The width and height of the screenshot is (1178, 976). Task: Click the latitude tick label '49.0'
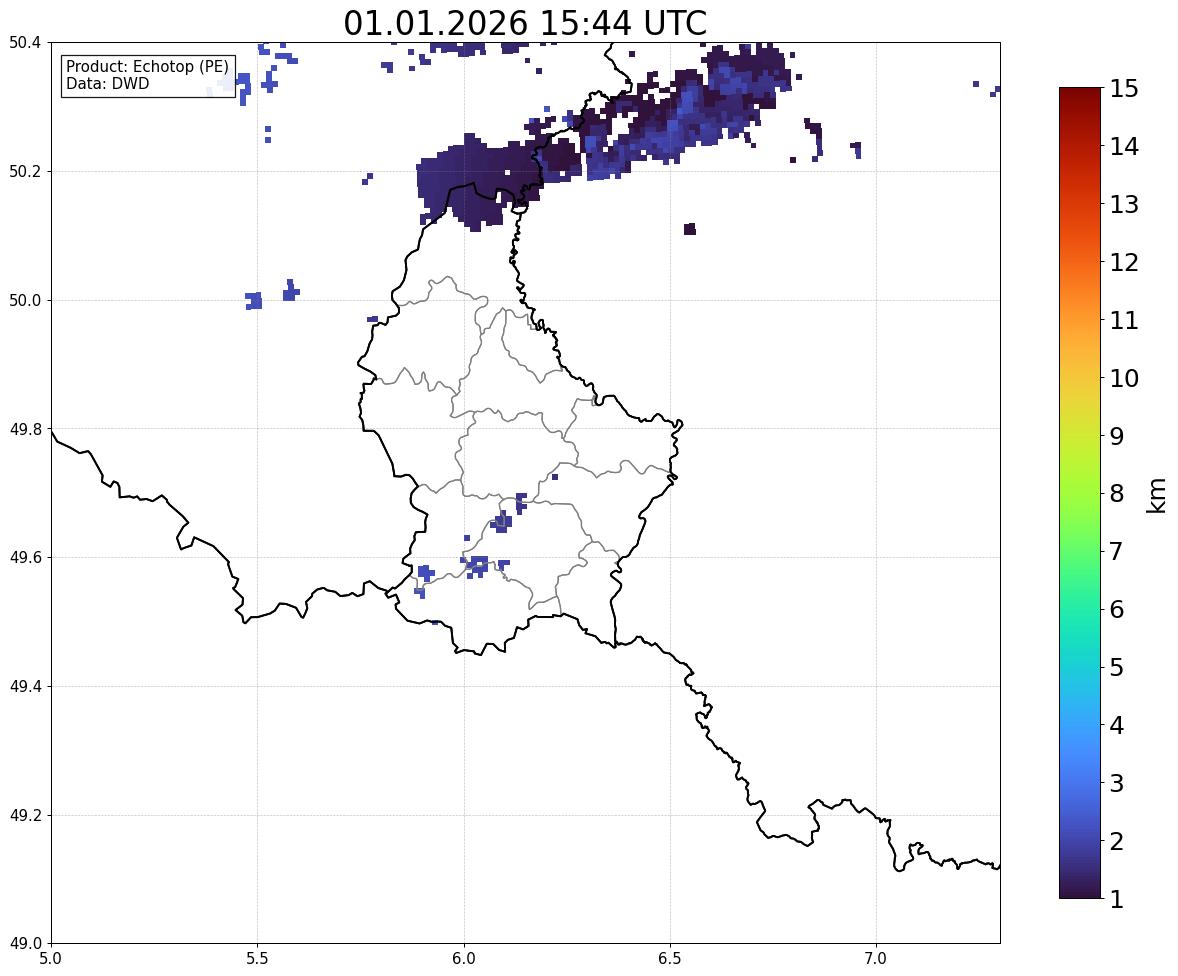coord(25,944)
